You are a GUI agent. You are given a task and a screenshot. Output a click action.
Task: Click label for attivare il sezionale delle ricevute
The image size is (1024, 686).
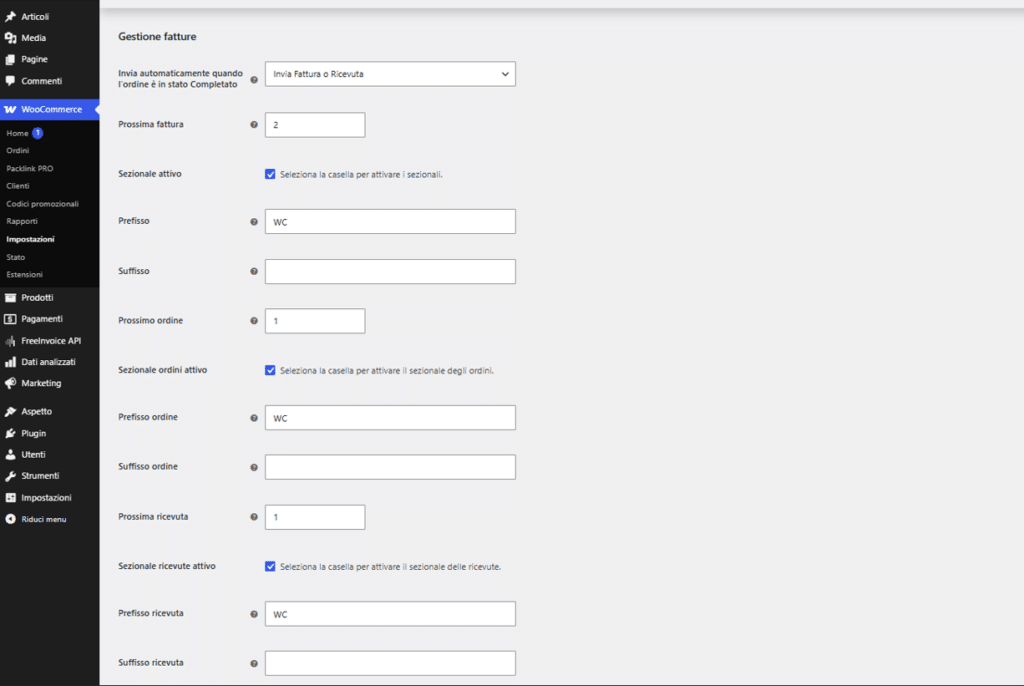391,566
